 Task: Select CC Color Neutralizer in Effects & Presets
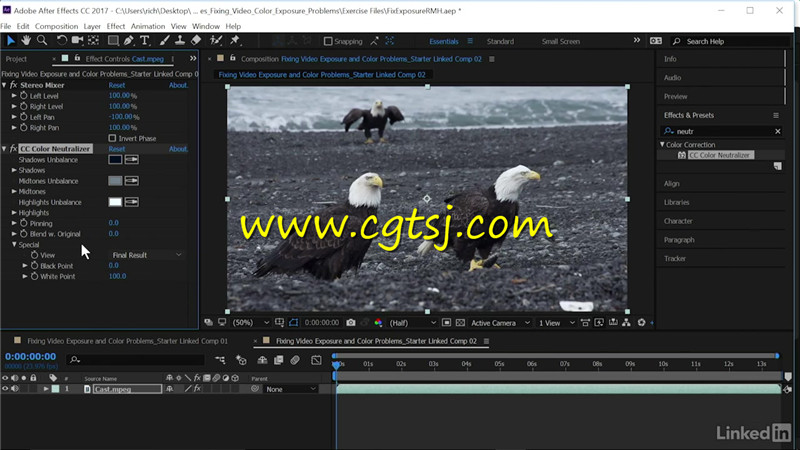(x=720, y=155)
